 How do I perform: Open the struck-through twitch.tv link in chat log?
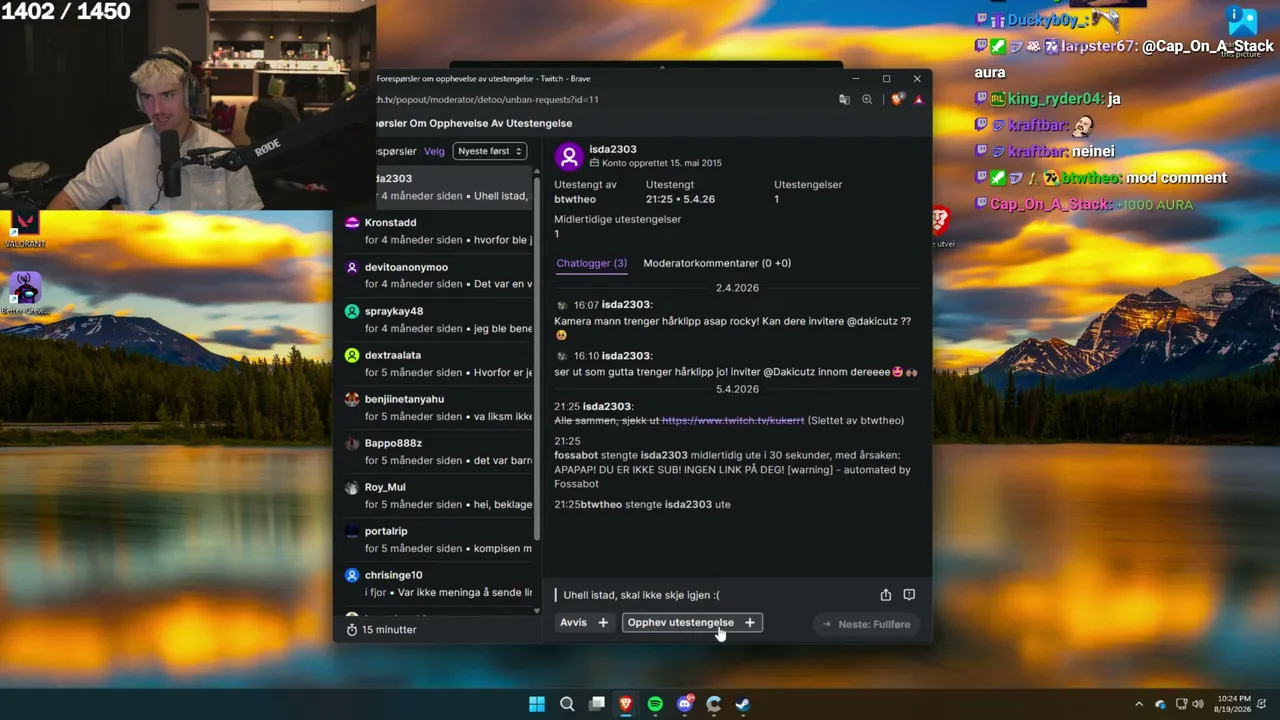click(x=733, y=421)
